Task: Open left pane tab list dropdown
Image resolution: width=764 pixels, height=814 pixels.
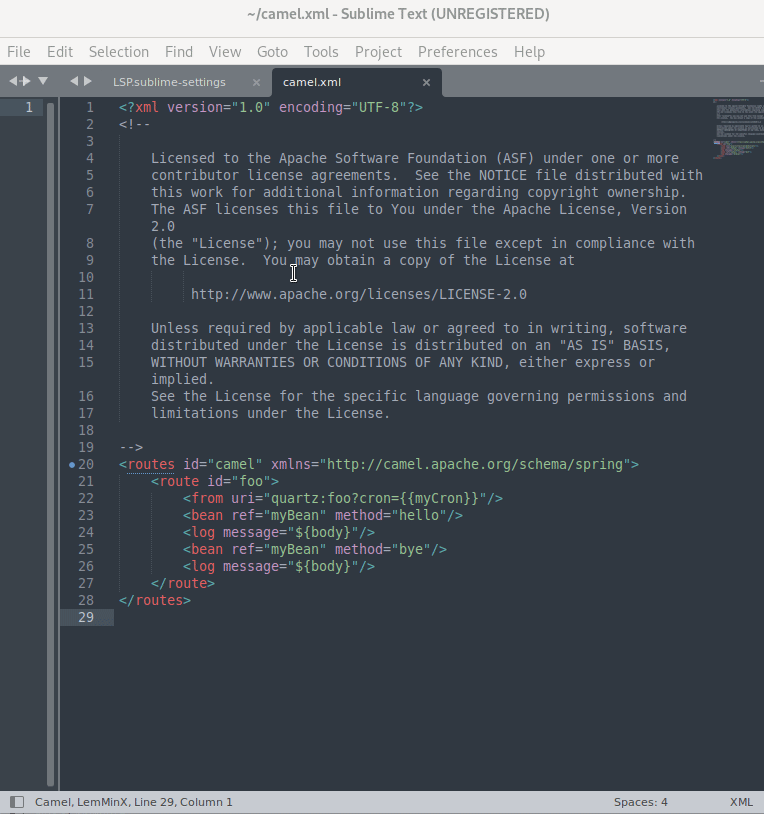Action: (x=43, y=81)
